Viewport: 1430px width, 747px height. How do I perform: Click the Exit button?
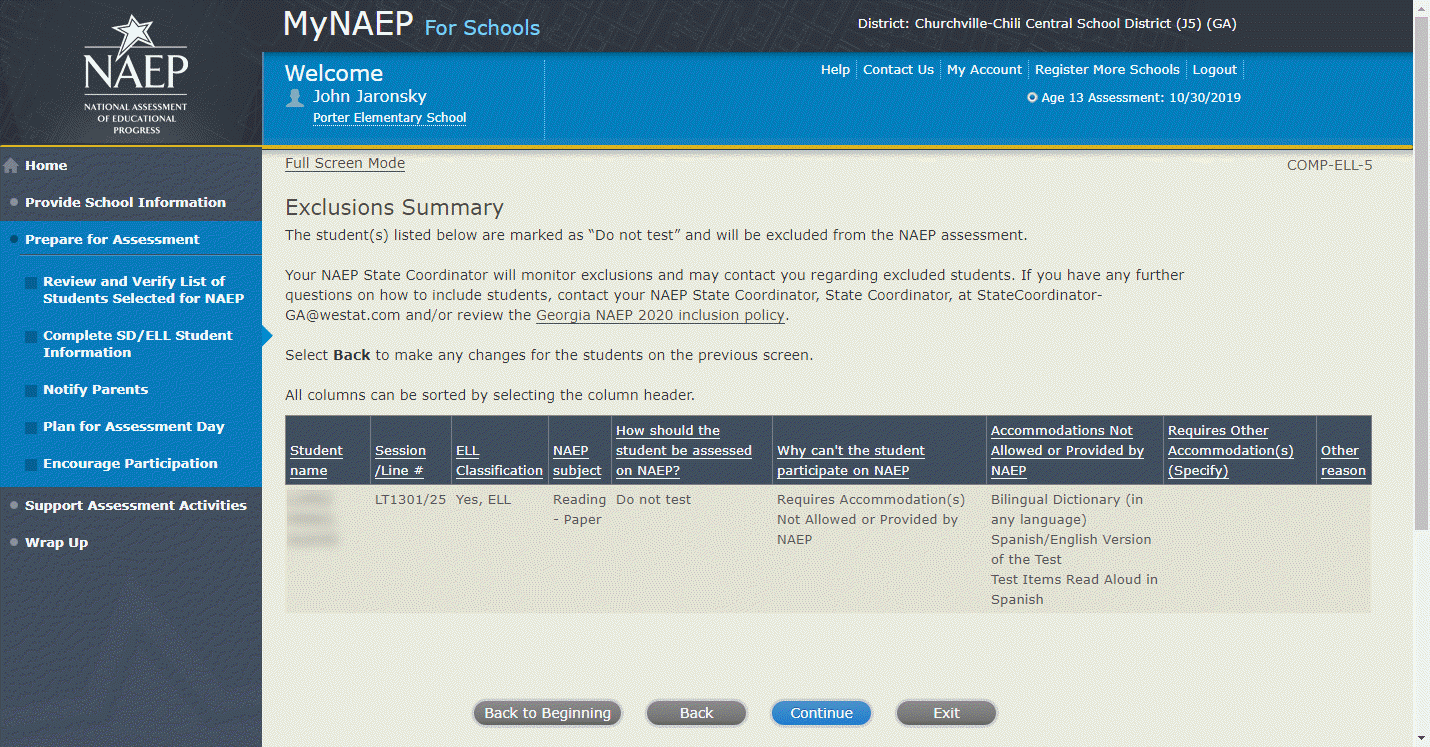coord(946,713)
